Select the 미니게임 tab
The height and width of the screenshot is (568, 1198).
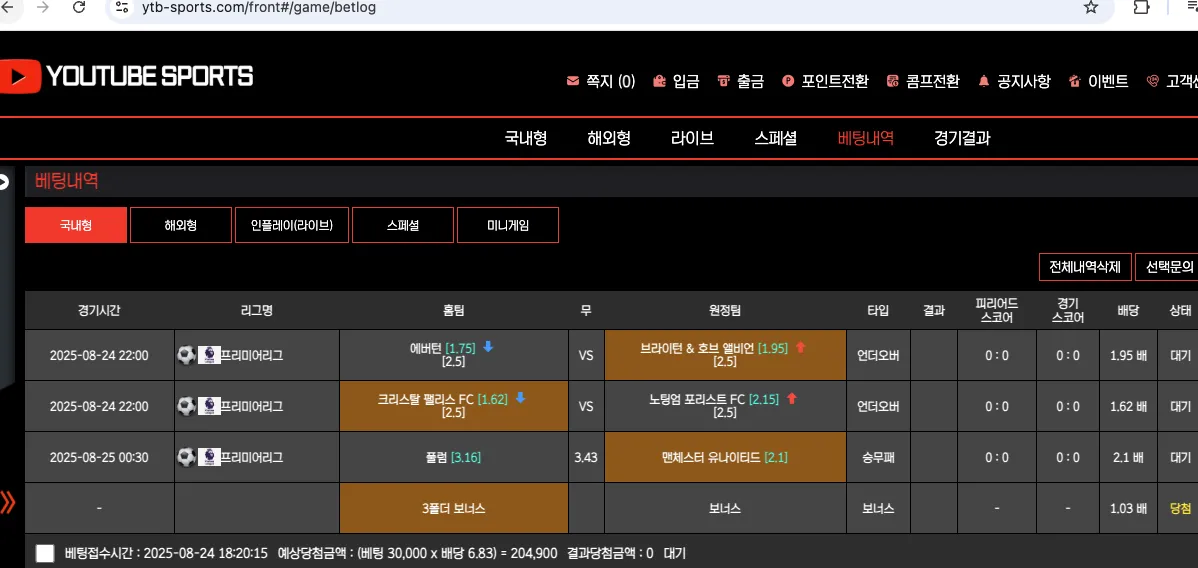tap(508, 226)
